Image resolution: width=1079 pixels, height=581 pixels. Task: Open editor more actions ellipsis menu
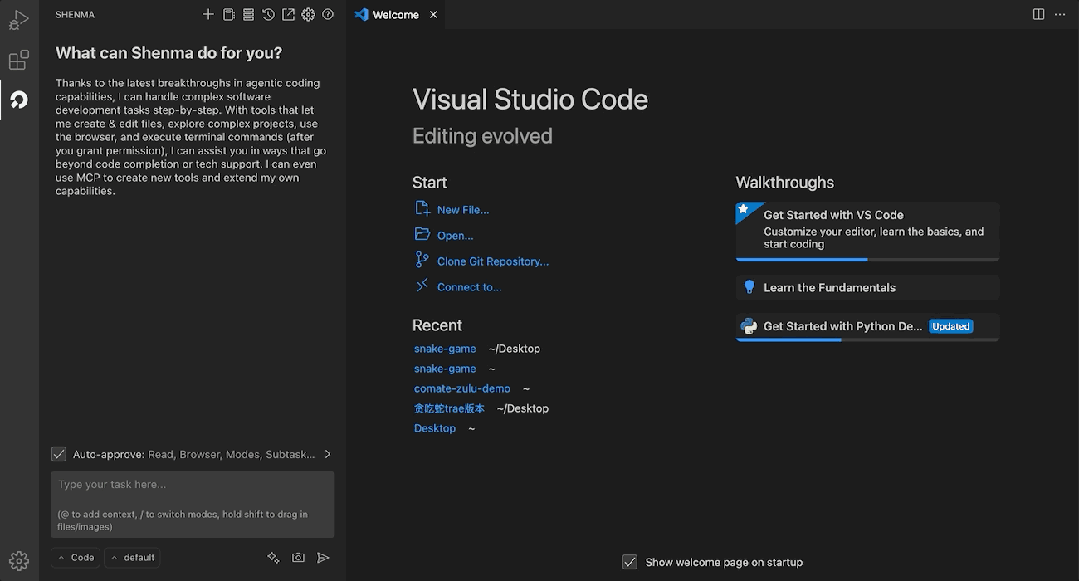pyautogui.click(x=1061, y=14)
